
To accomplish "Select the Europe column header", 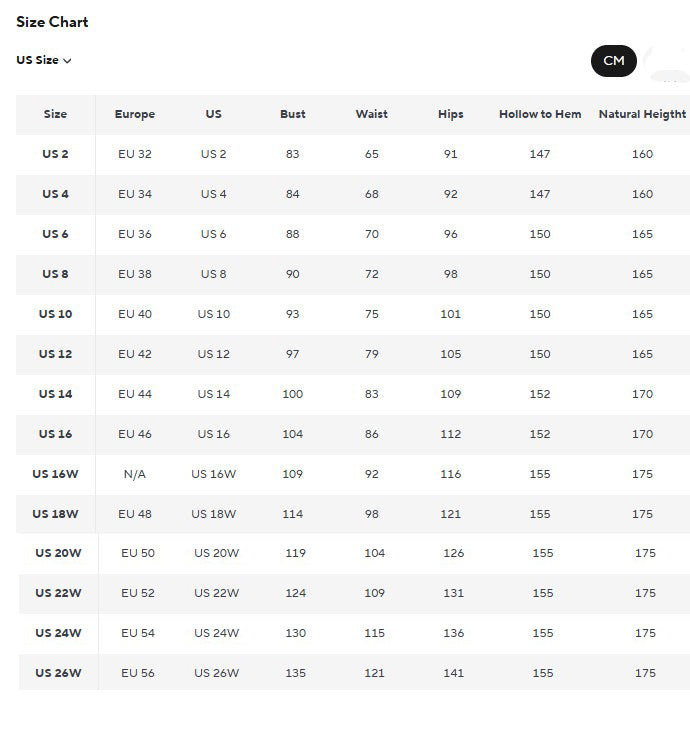I will 135,114.
